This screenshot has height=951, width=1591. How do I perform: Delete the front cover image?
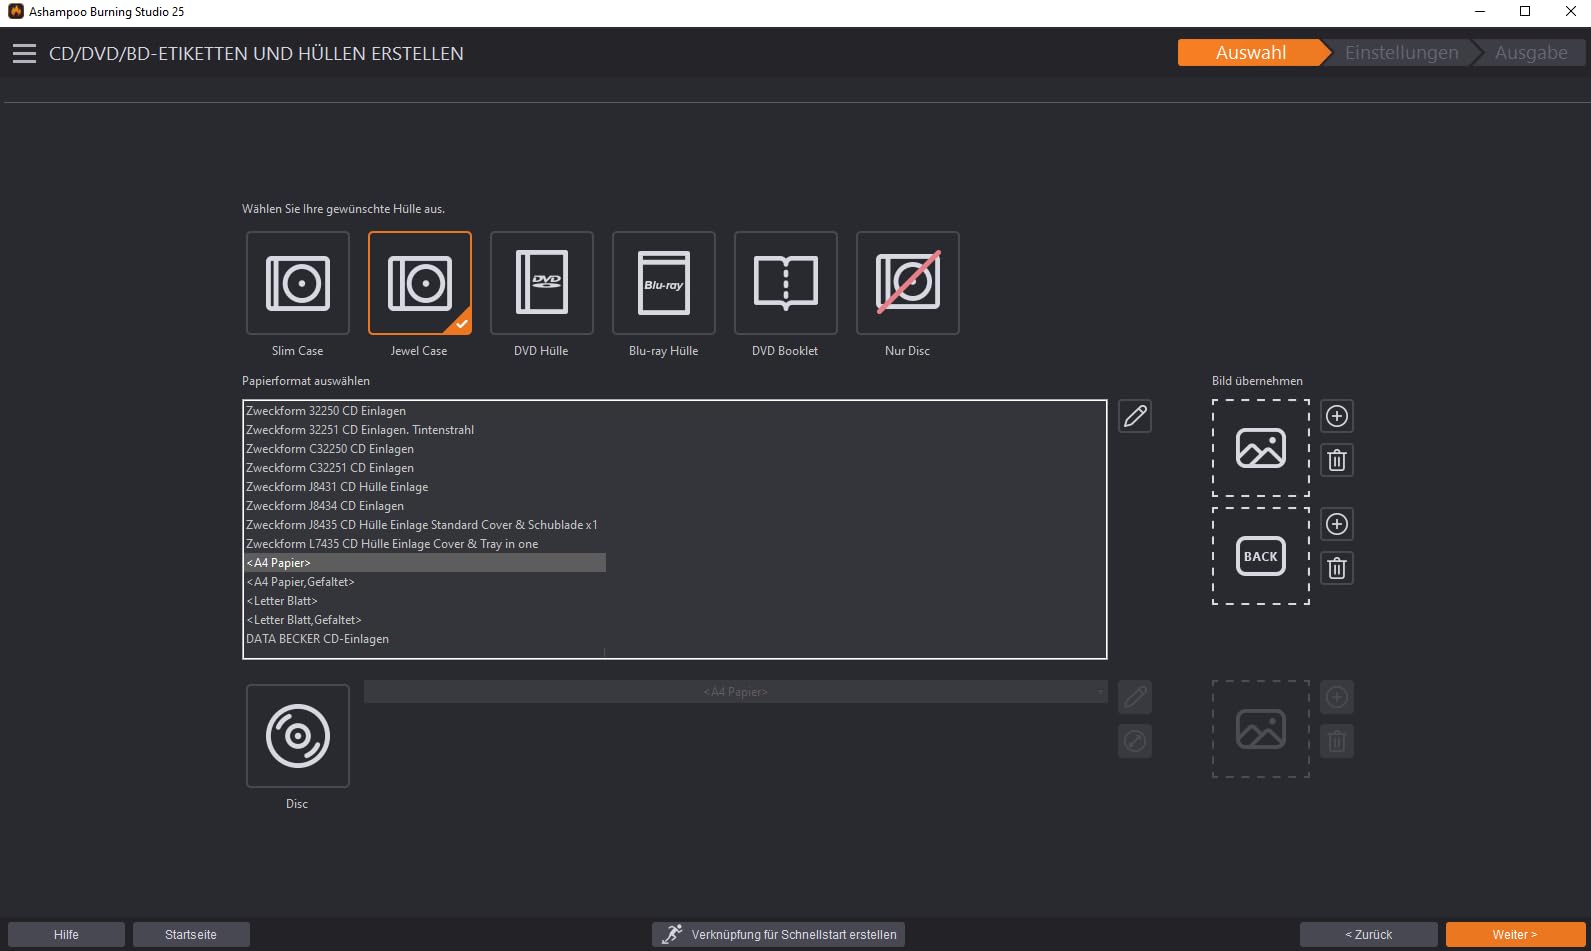coord(1337,460)
